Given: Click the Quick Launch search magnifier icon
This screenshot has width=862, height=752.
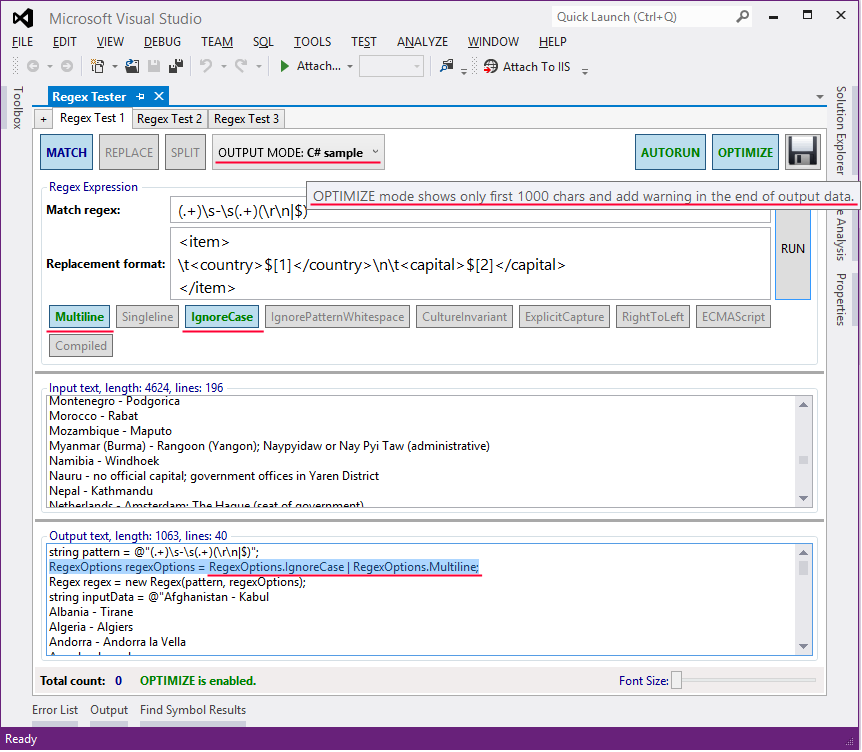Looking at the screenshot, I should tap(742, 16).
